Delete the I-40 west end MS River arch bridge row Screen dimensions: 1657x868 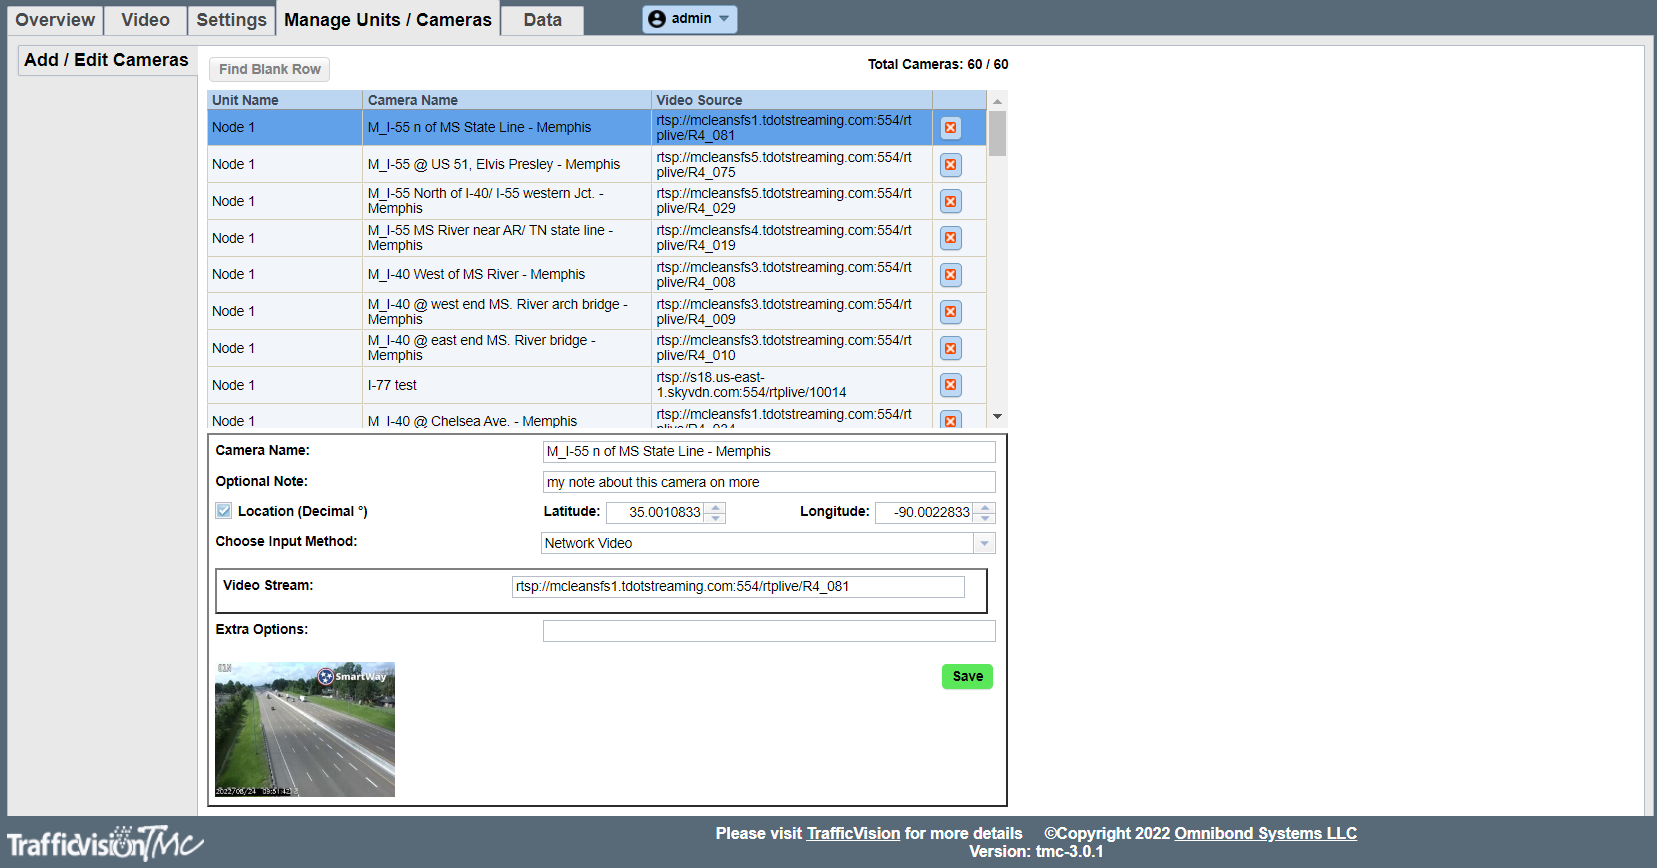951,312
